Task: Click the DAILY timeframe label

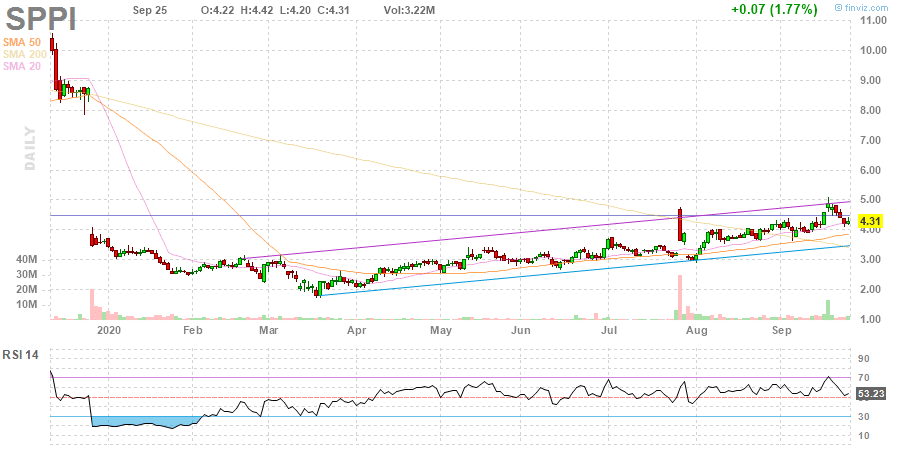Action: 30,149
